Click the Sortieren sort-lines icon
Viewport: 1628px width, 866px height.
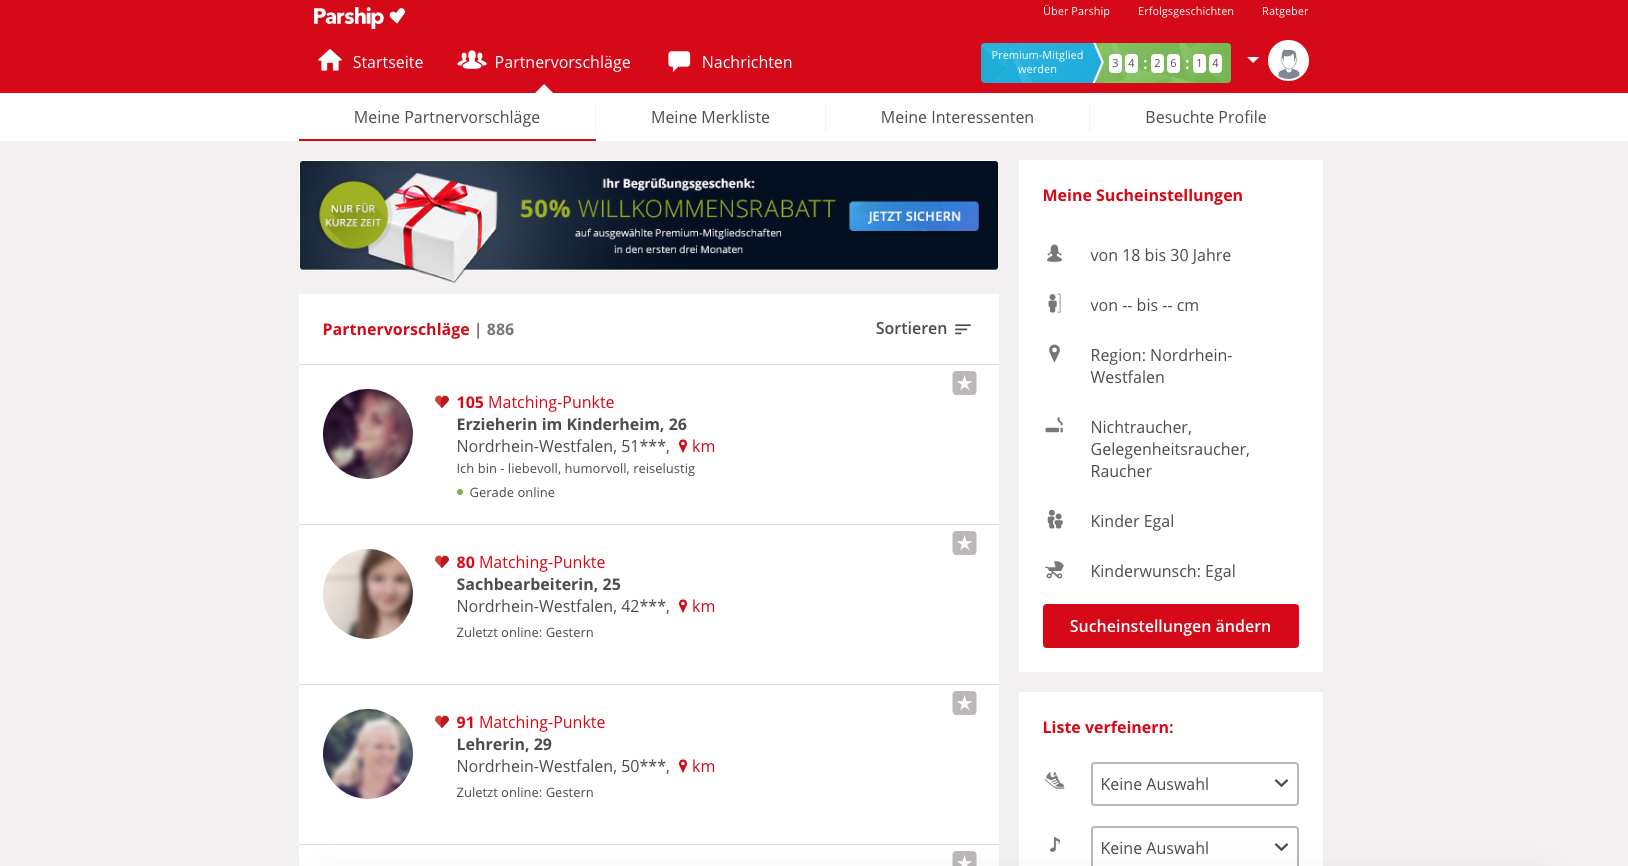(962, 329)
